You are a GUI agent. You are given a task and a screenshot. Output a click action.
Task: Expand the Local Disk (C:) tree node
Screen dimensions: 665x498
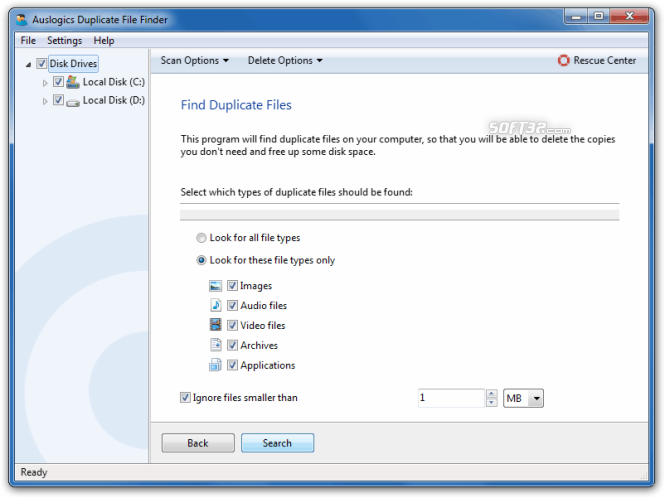(45, 83)
